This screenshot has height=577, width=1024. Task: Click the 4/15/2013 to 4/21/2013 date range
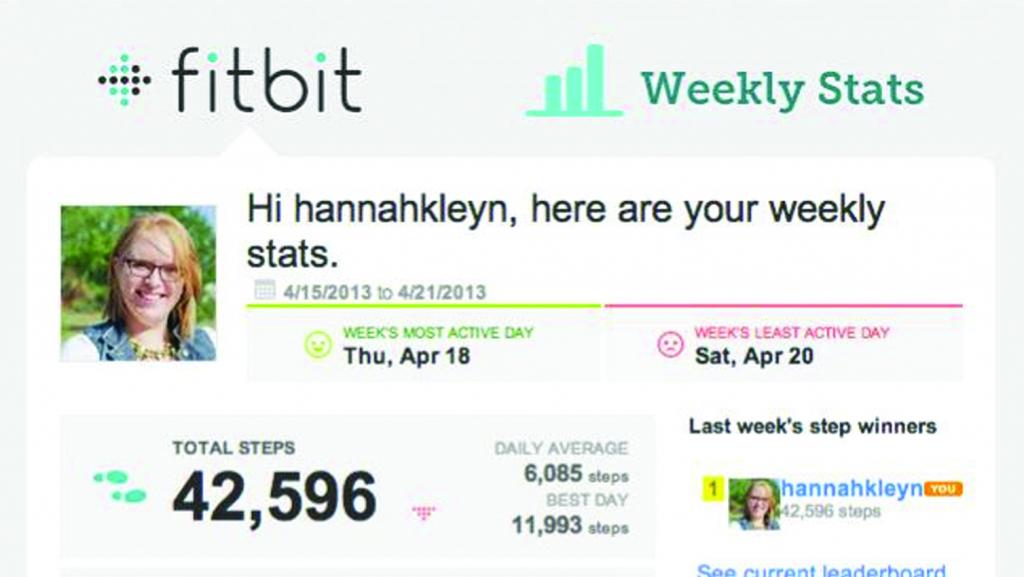[385, 292]
